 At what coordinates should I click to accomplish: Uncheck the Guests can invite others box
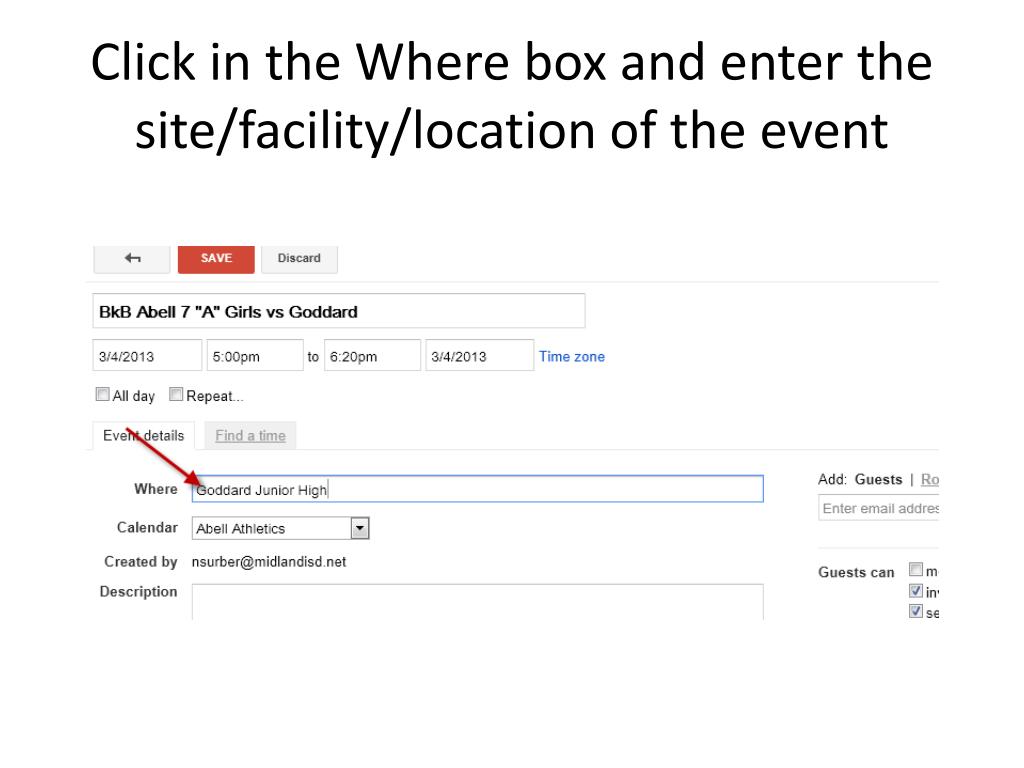coord(916,590)
